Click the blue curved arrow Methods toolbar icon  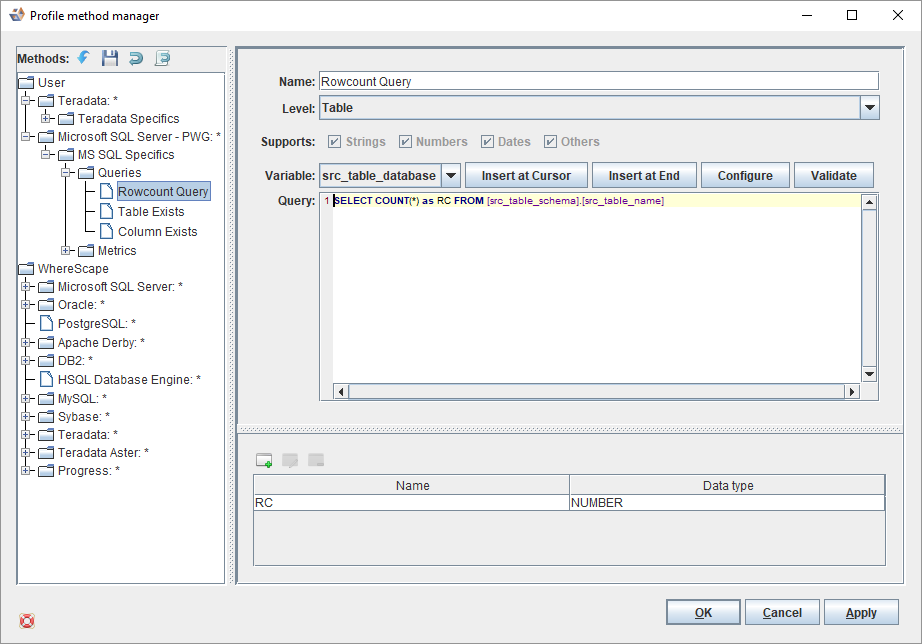pos(84,58)
